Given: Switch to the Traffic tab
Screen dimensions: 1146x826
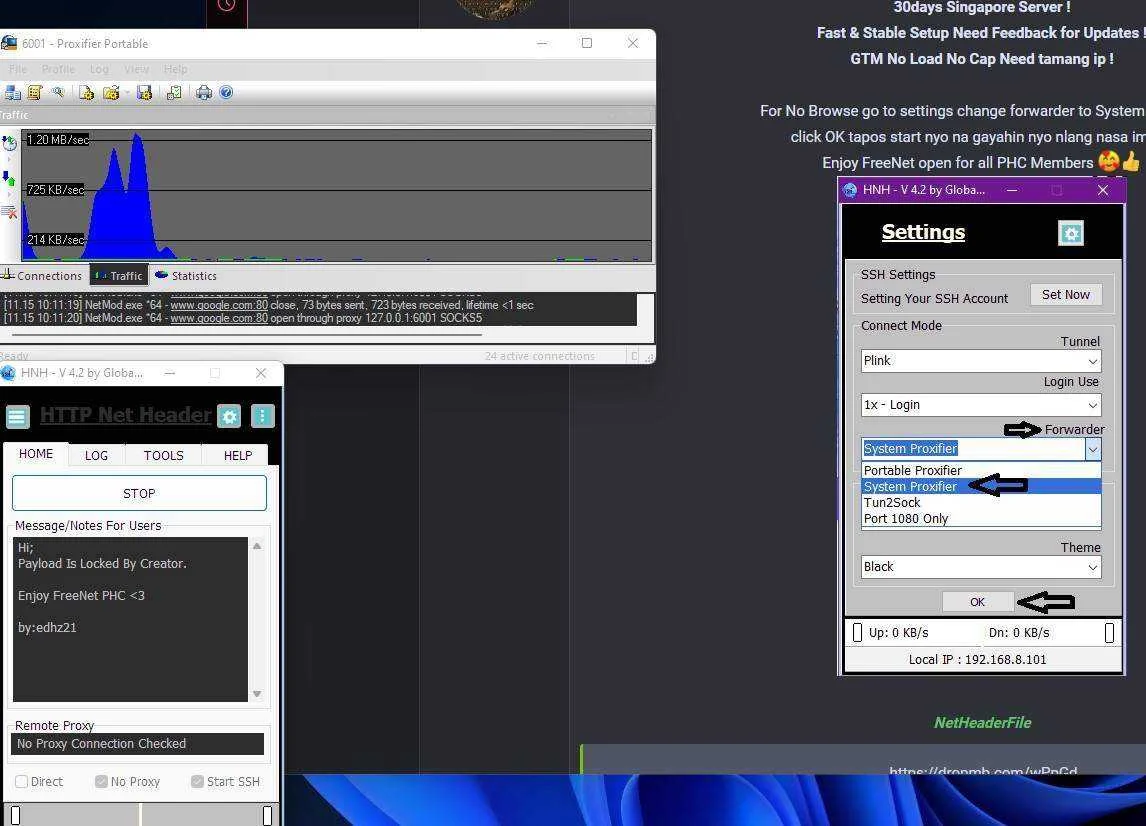Looking at the screenshot, I should (x=119, y=276).
